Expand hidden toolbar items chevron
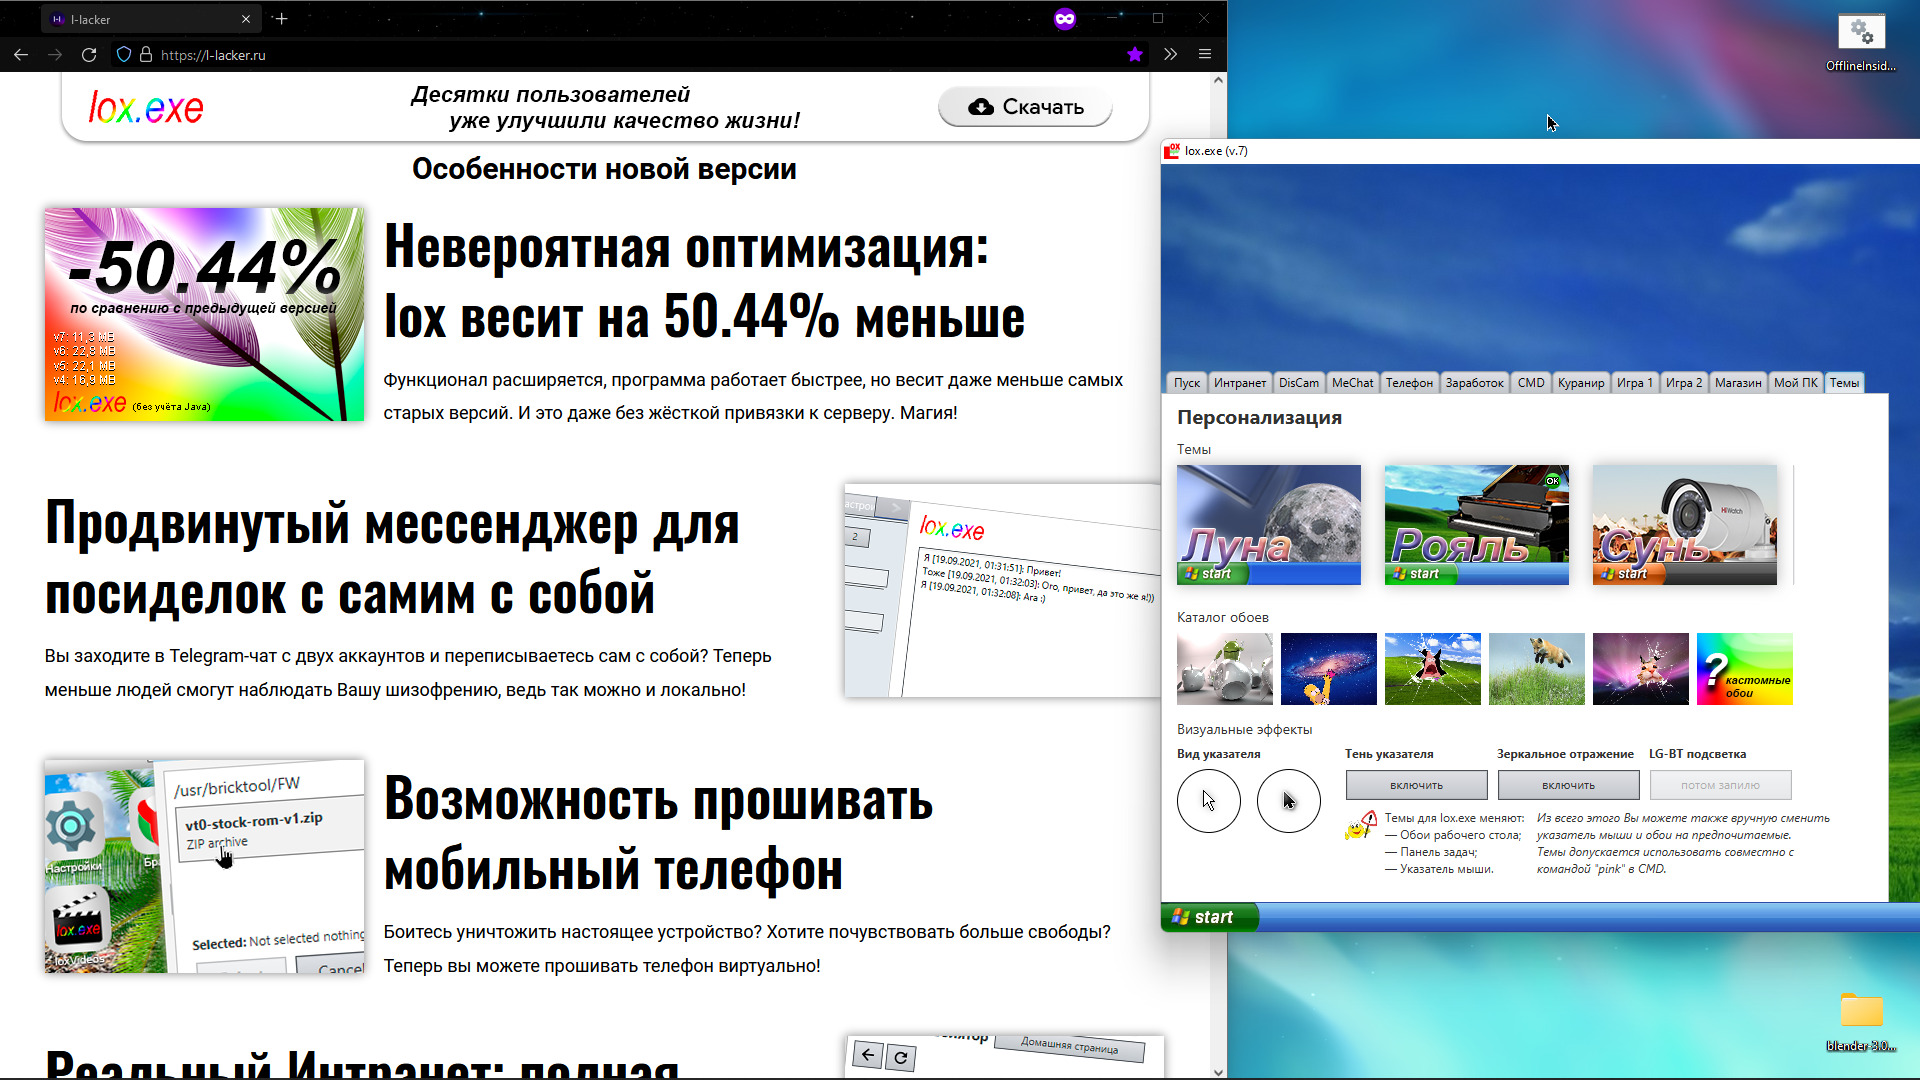Screen dimensions: 1920x1080 1170,55
